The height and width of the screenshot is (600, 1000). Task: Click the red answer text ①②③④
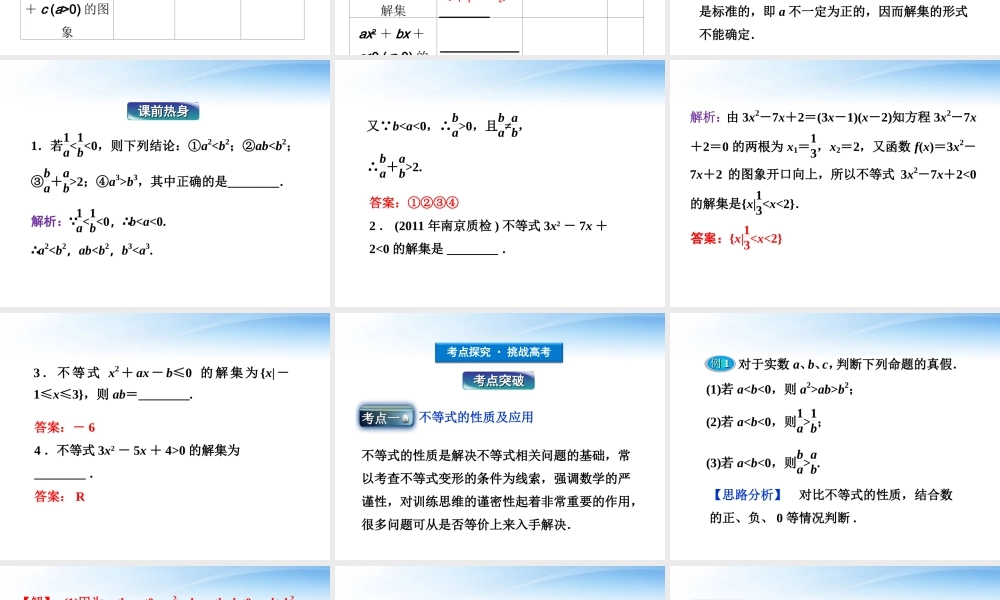coord(433,203)
